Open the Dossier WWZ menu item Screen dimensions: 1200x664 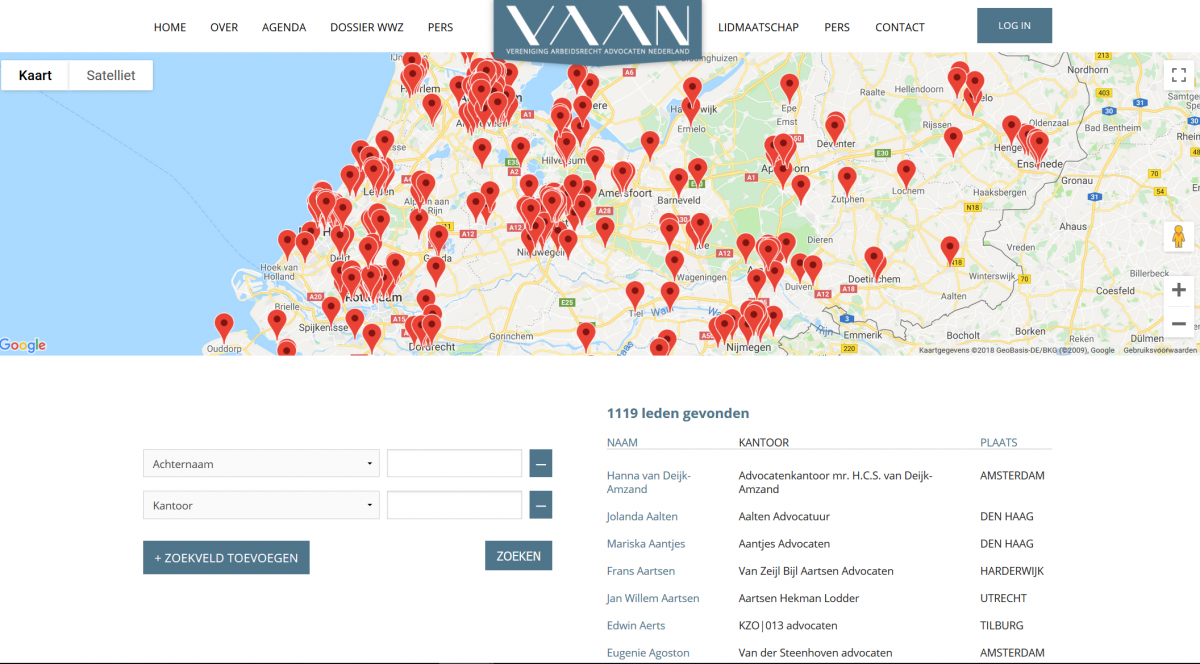[367, 27]
